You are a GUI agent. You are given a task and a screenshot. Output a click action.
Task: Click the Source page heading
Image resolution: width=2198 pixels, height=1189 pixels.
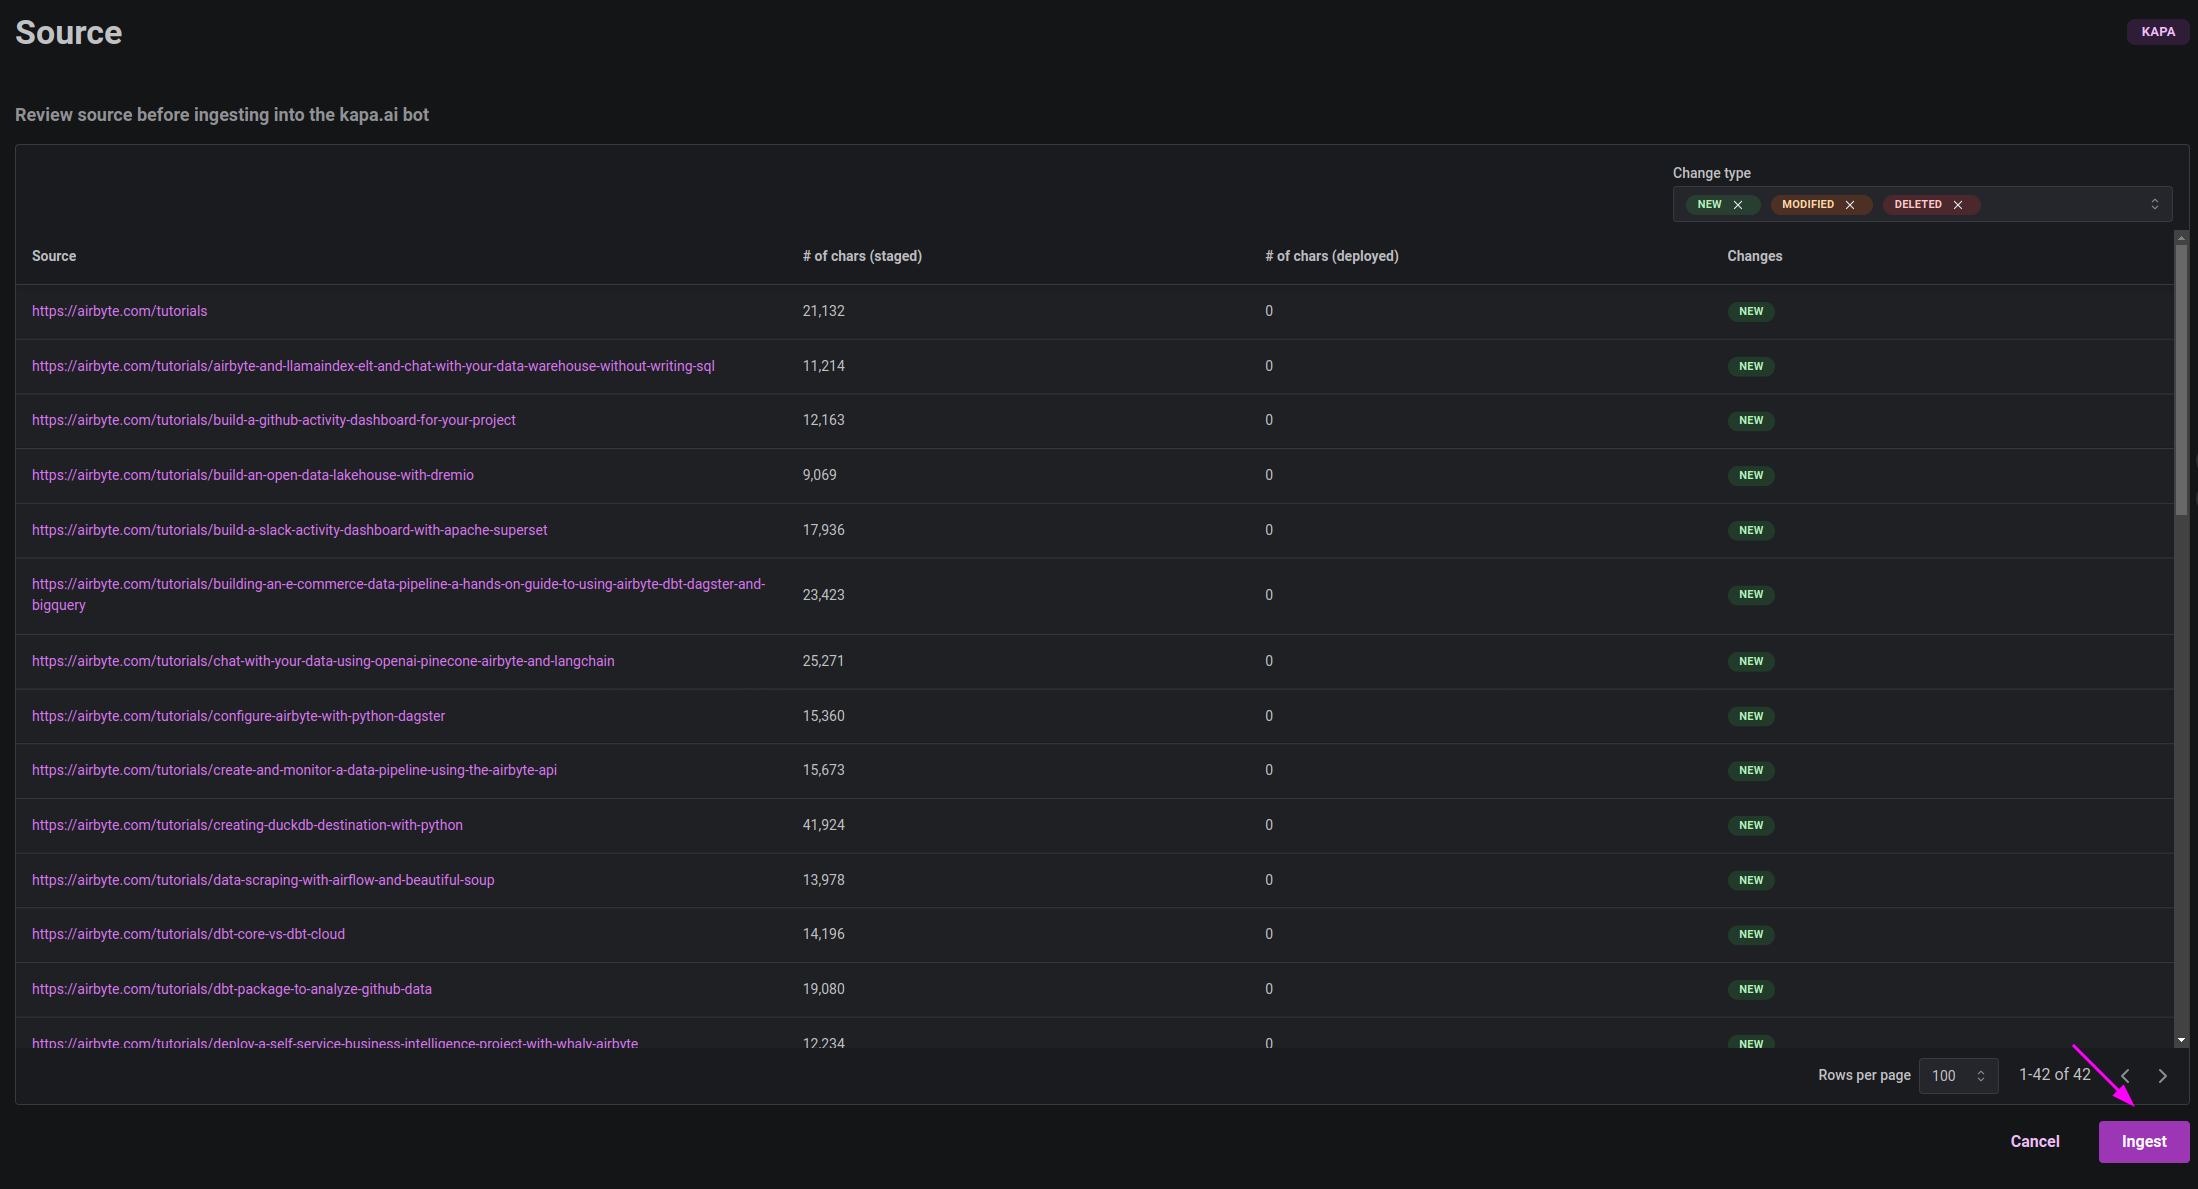69,33
